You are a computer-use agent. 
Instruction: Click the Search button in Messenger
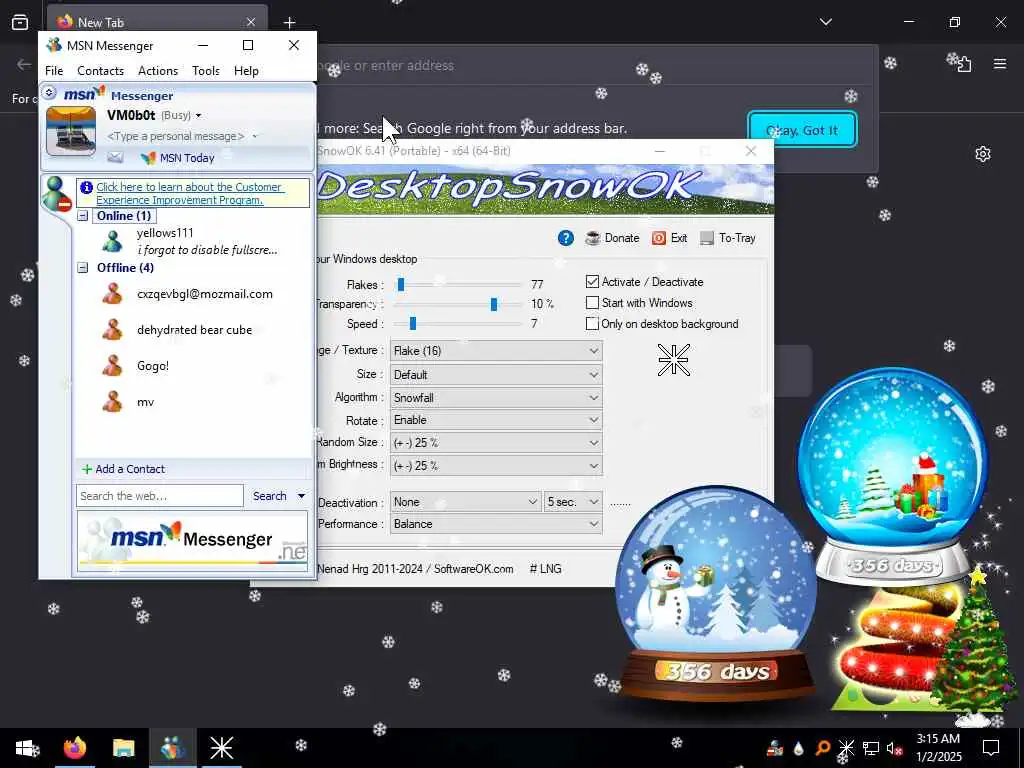270,496
